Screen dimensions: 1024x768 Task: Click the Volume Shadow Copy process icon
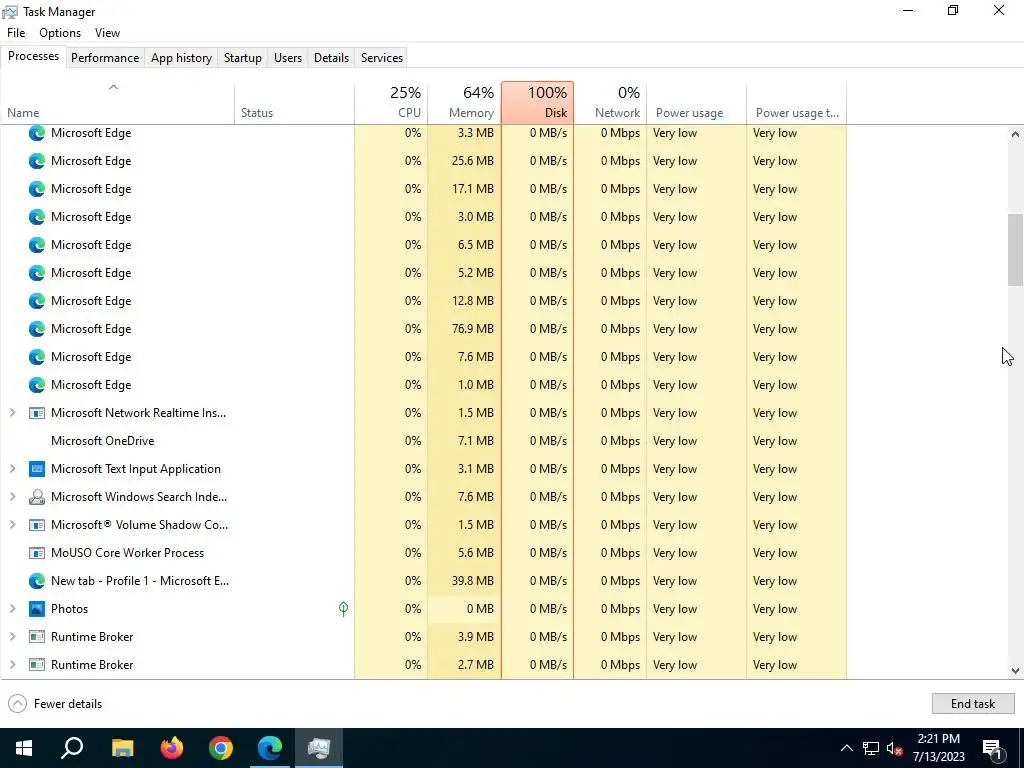[37, 525]
